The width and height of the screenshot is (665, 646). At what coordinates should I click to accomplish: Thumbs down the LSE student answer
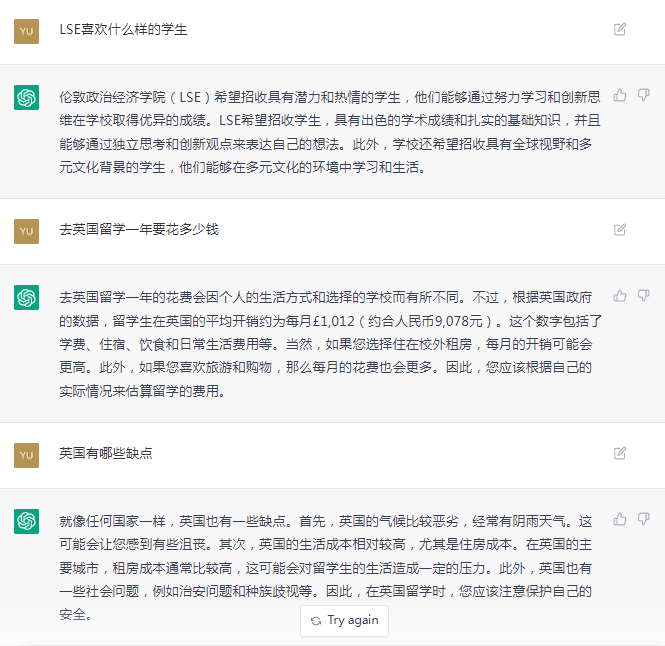(643, 95)
